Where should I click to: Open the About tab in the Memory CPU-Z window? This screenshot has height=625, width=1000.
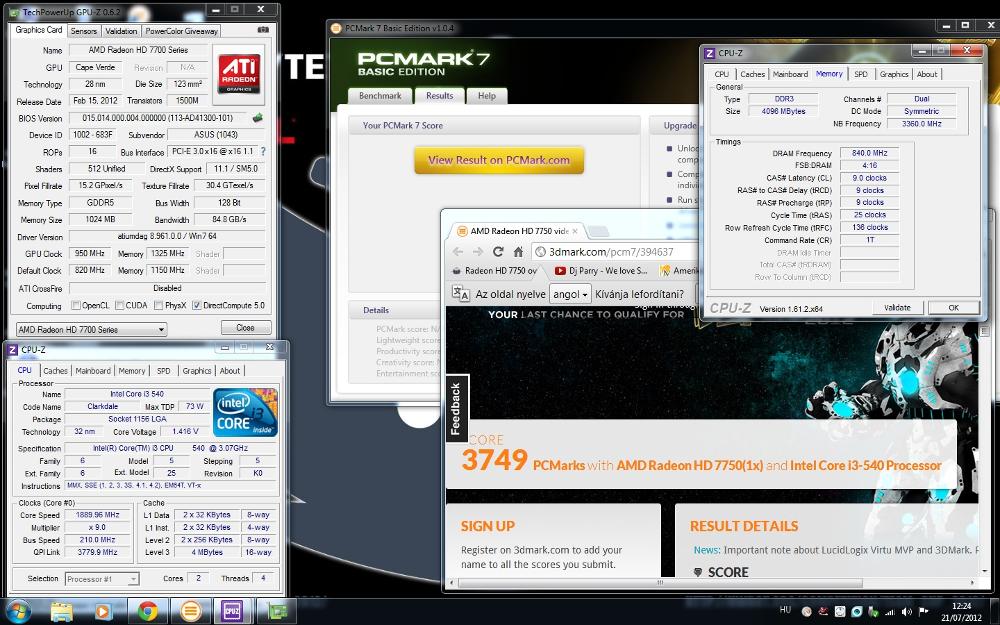tap(927, 74)
